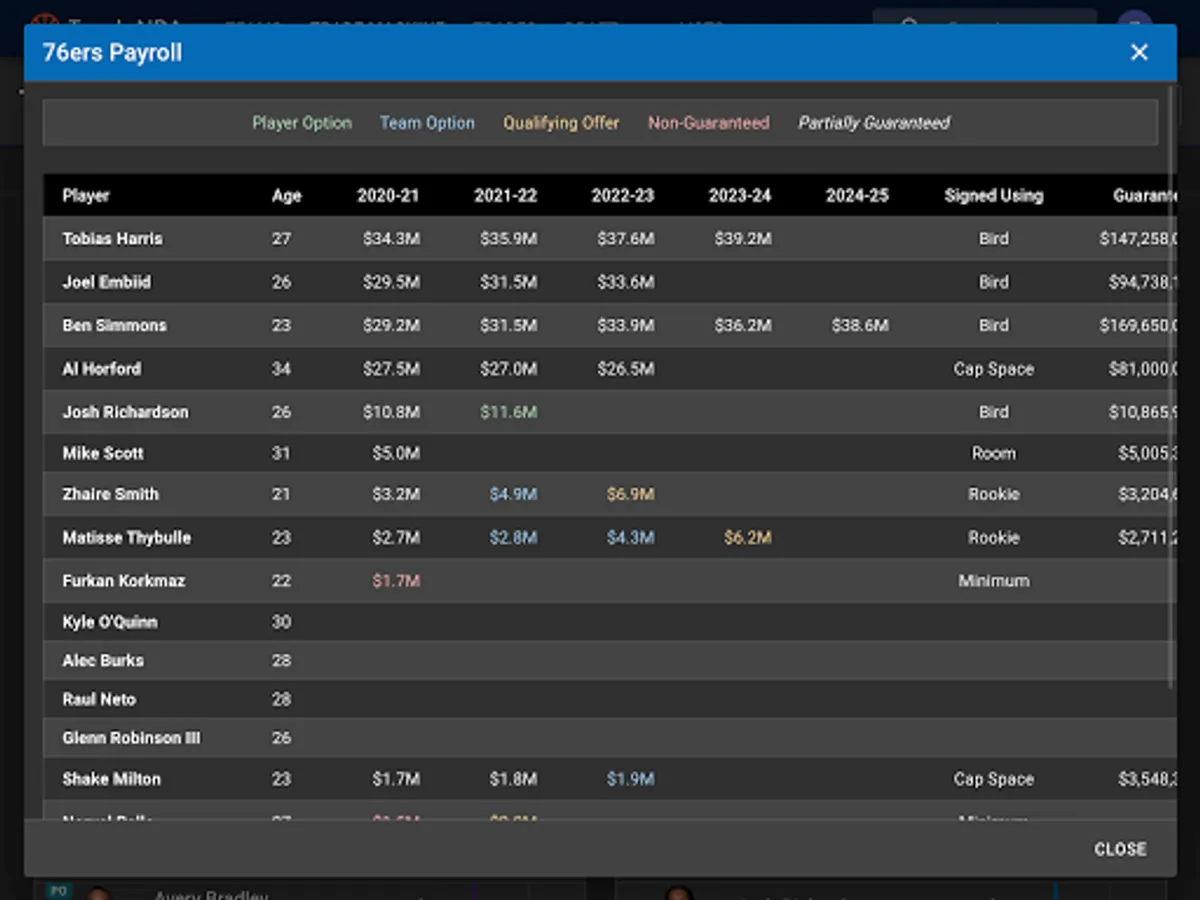The width and height of the screenshot is (1200, 900).
Task: Click Al Horford age 34 cell
Action: [281, 369]
